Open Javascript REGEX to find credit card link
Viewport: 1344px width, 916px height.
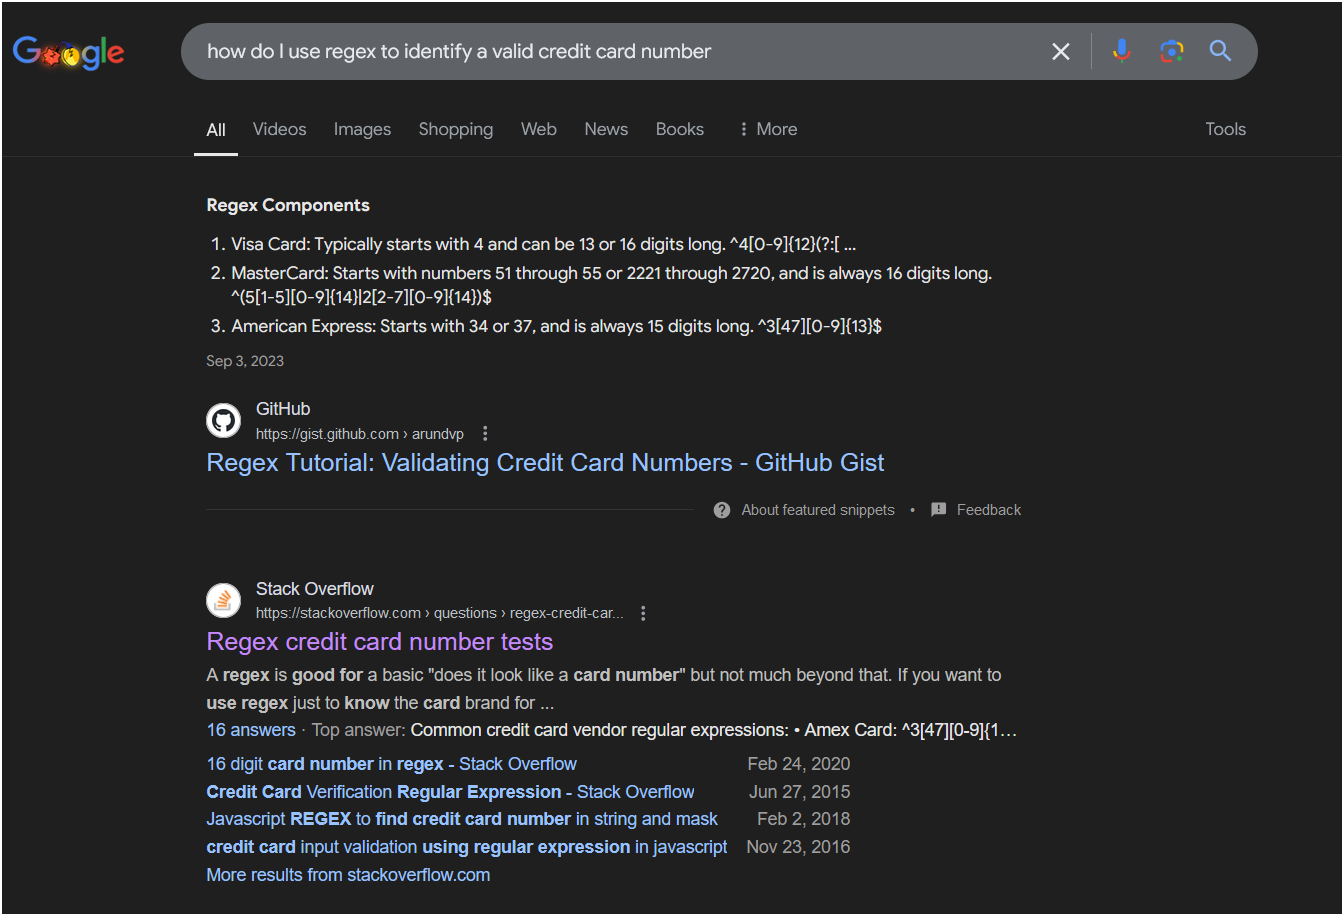pos(462,819)
